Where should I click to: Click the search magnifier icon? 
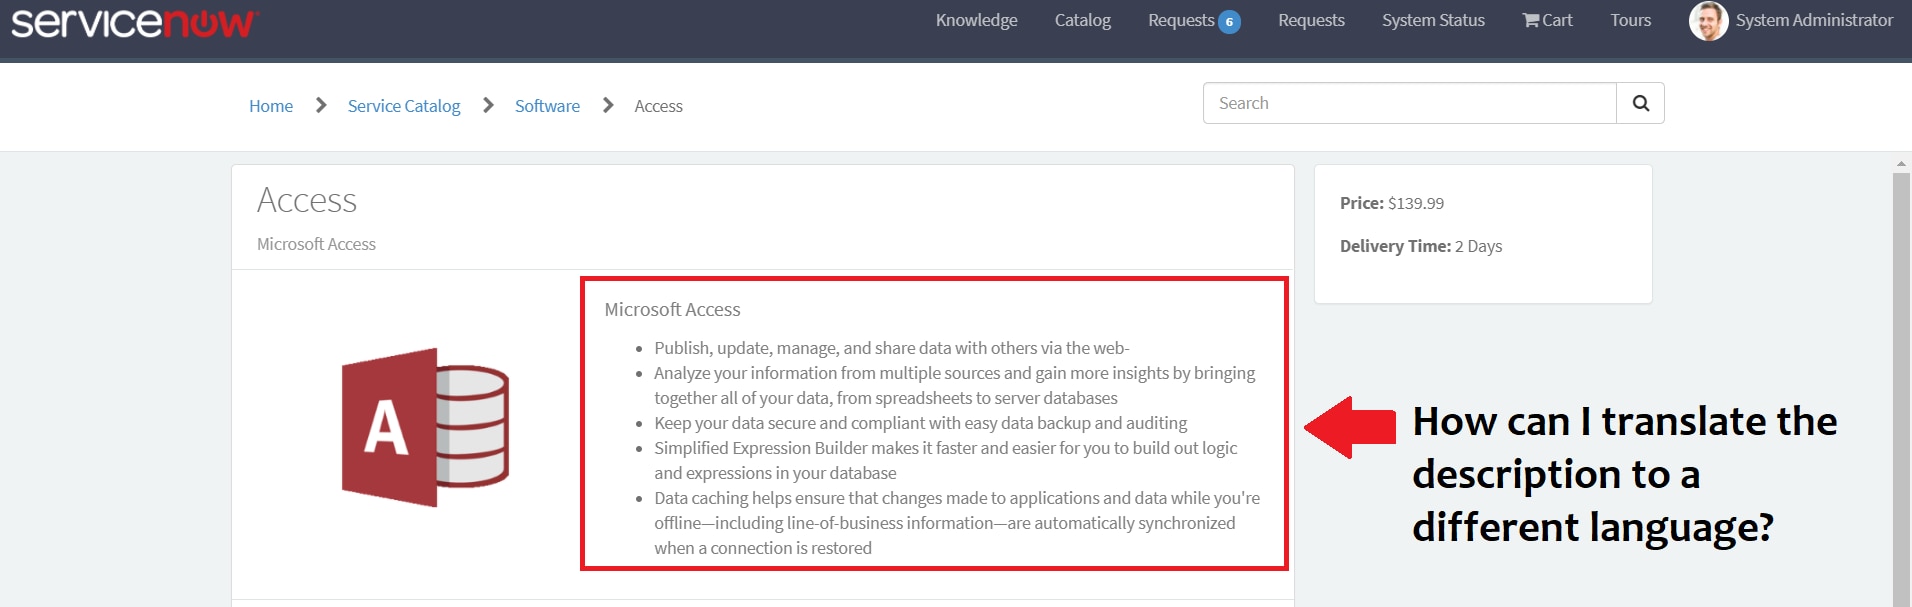[1639, 102]
